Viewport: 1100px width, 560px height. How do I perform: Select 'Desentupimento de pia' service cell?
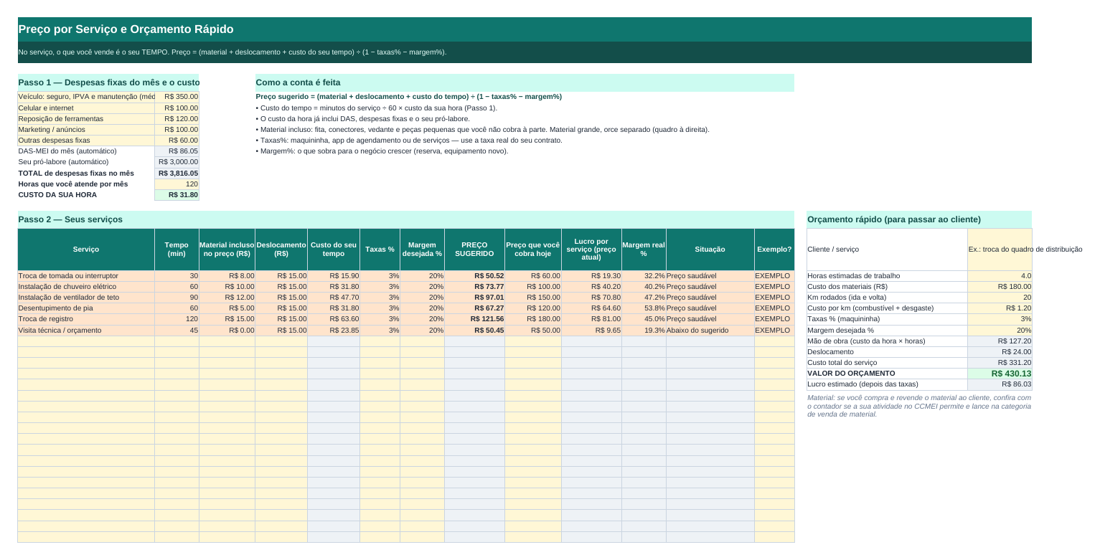[86, 308]
